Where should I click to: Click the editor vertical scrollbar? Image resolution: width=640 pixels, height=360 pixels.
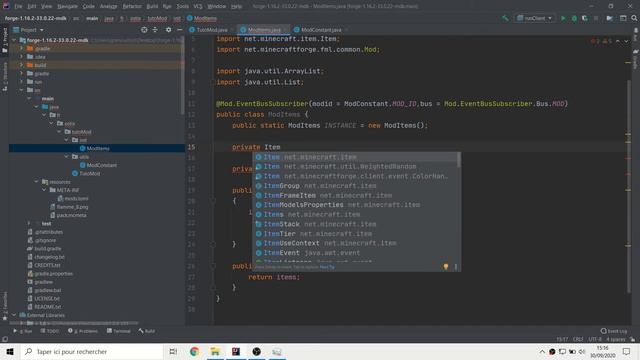coord(628,186)
